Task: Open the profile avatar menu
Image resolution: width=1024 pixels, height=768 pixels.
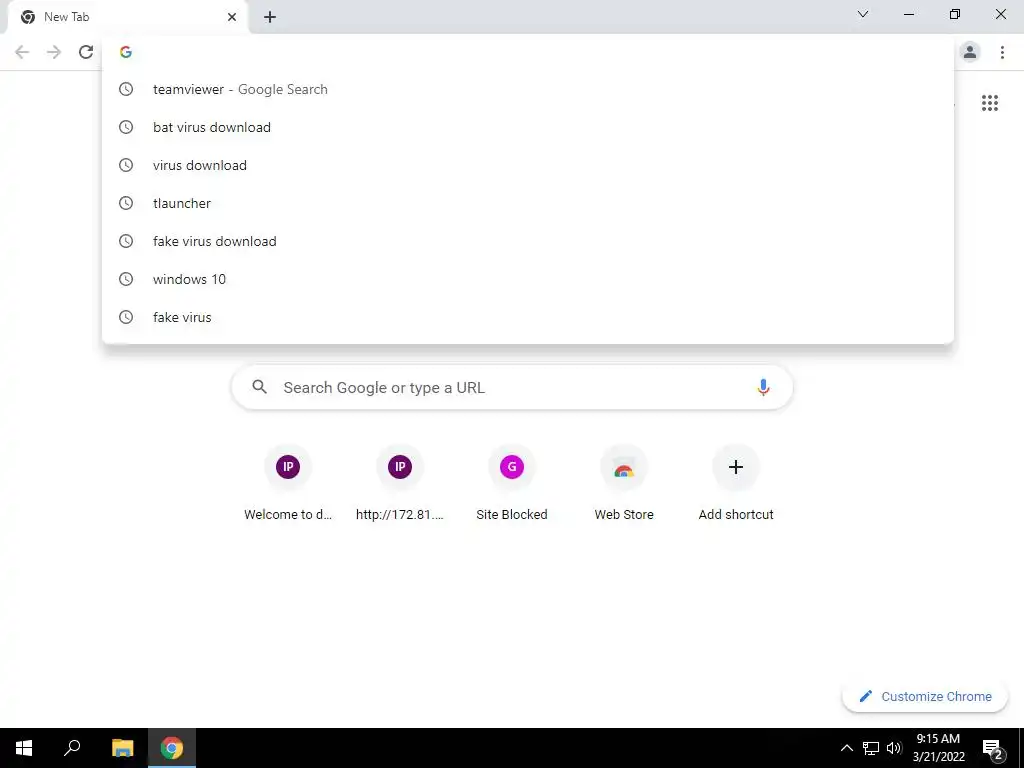Action: click(970, 52)
